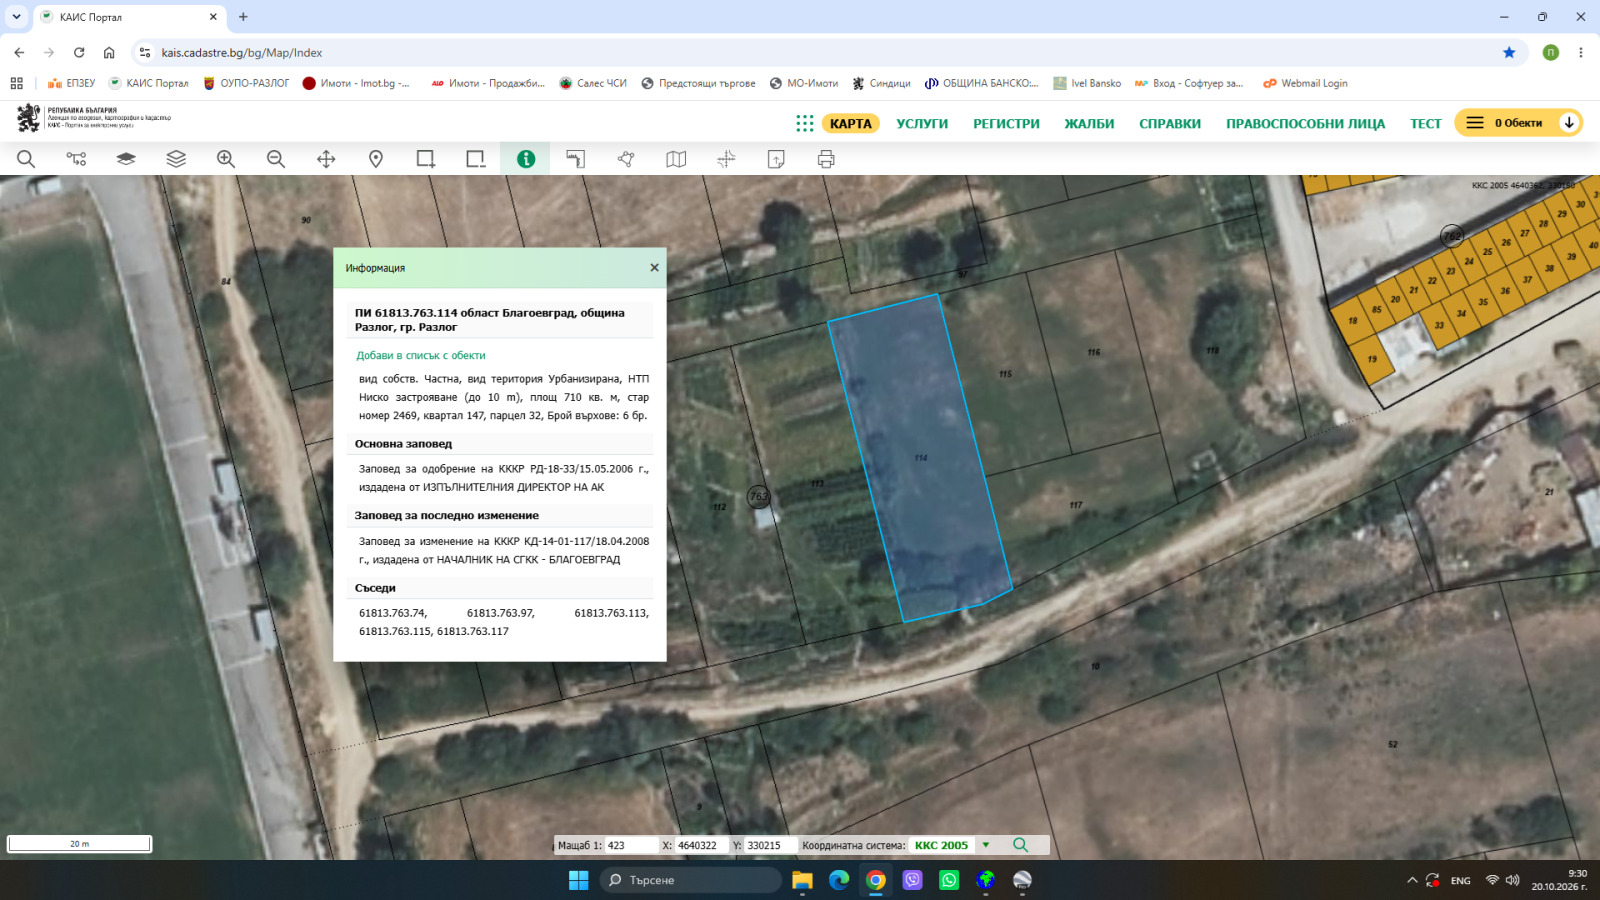This screenshot has height=900, width=1600.
Task: Open the ТЕСТ menu
Action: (x=1426, y=124)
